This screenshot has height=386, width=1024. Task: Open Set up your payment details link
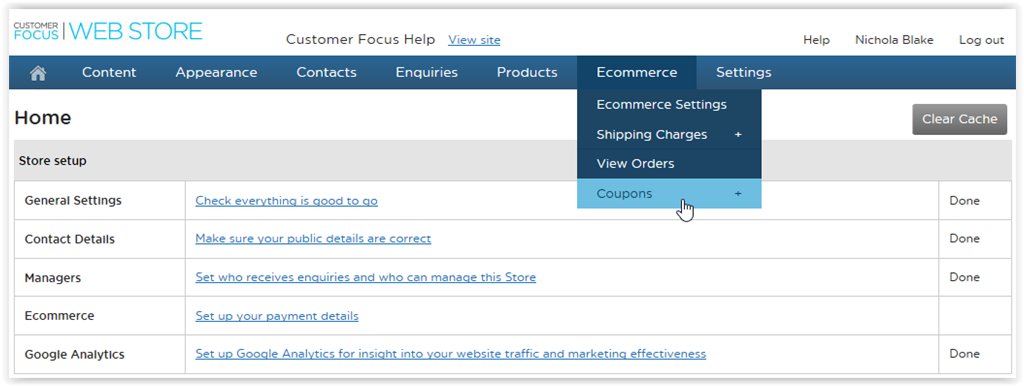click(277, 316)
